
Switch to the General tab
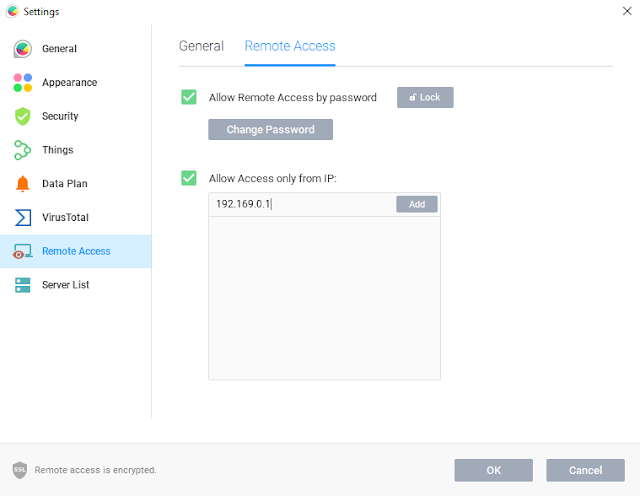click(x=201, y=46)
